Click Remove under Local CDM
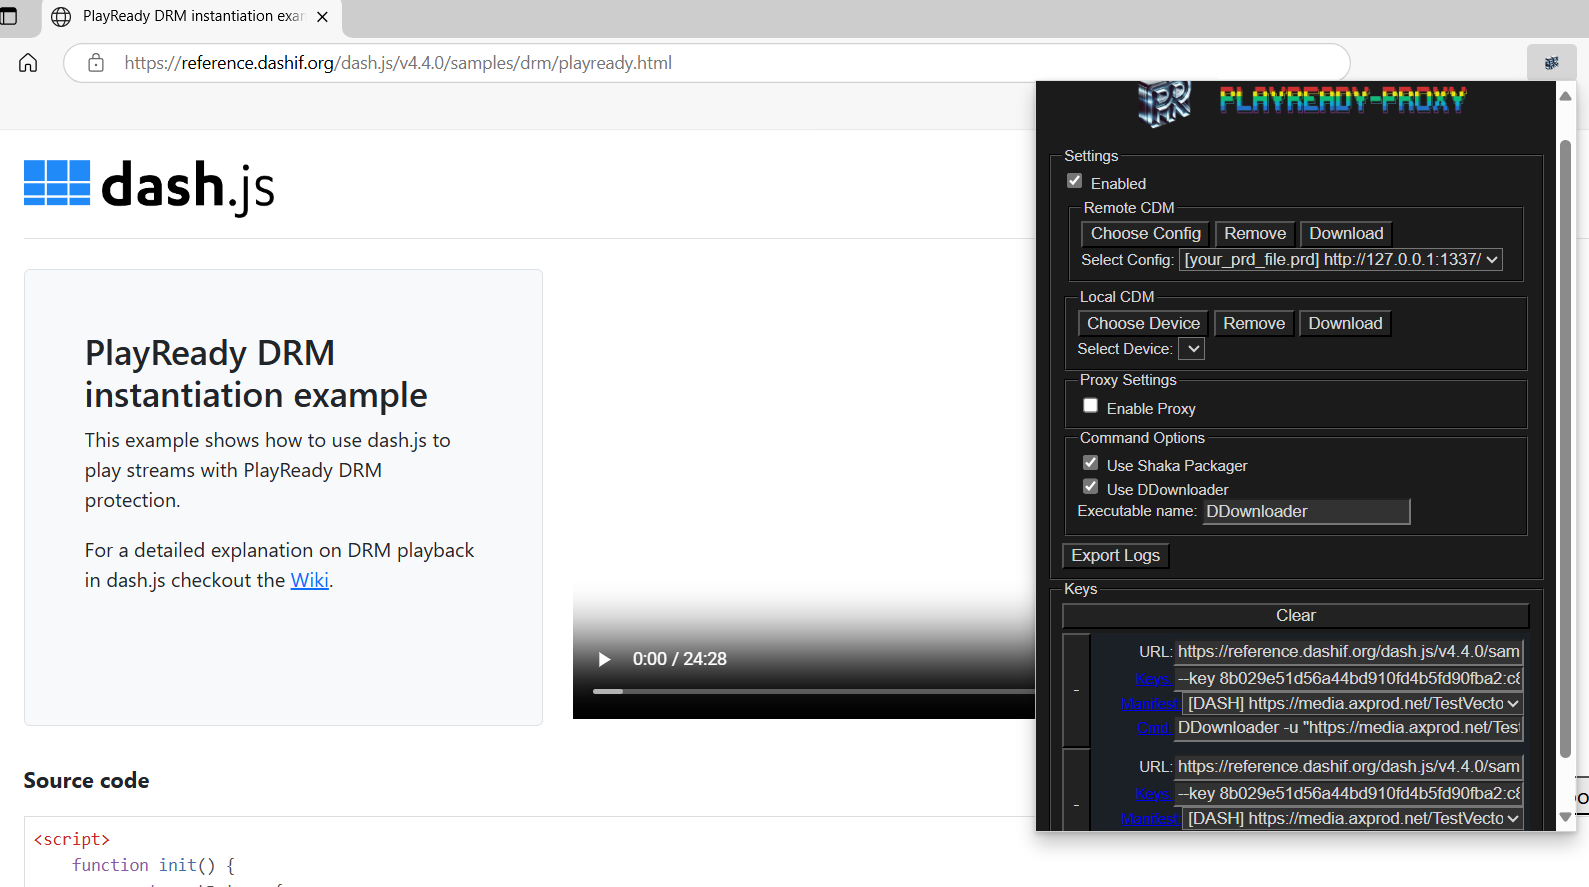This screenshot has width=1589, height=887. [1254, 324]
